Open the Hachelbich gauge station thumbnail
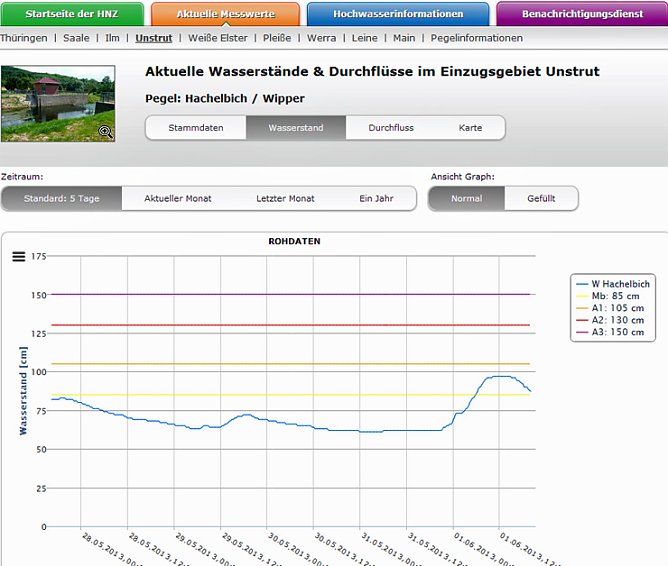668x566 pixels. coord(57,103)
